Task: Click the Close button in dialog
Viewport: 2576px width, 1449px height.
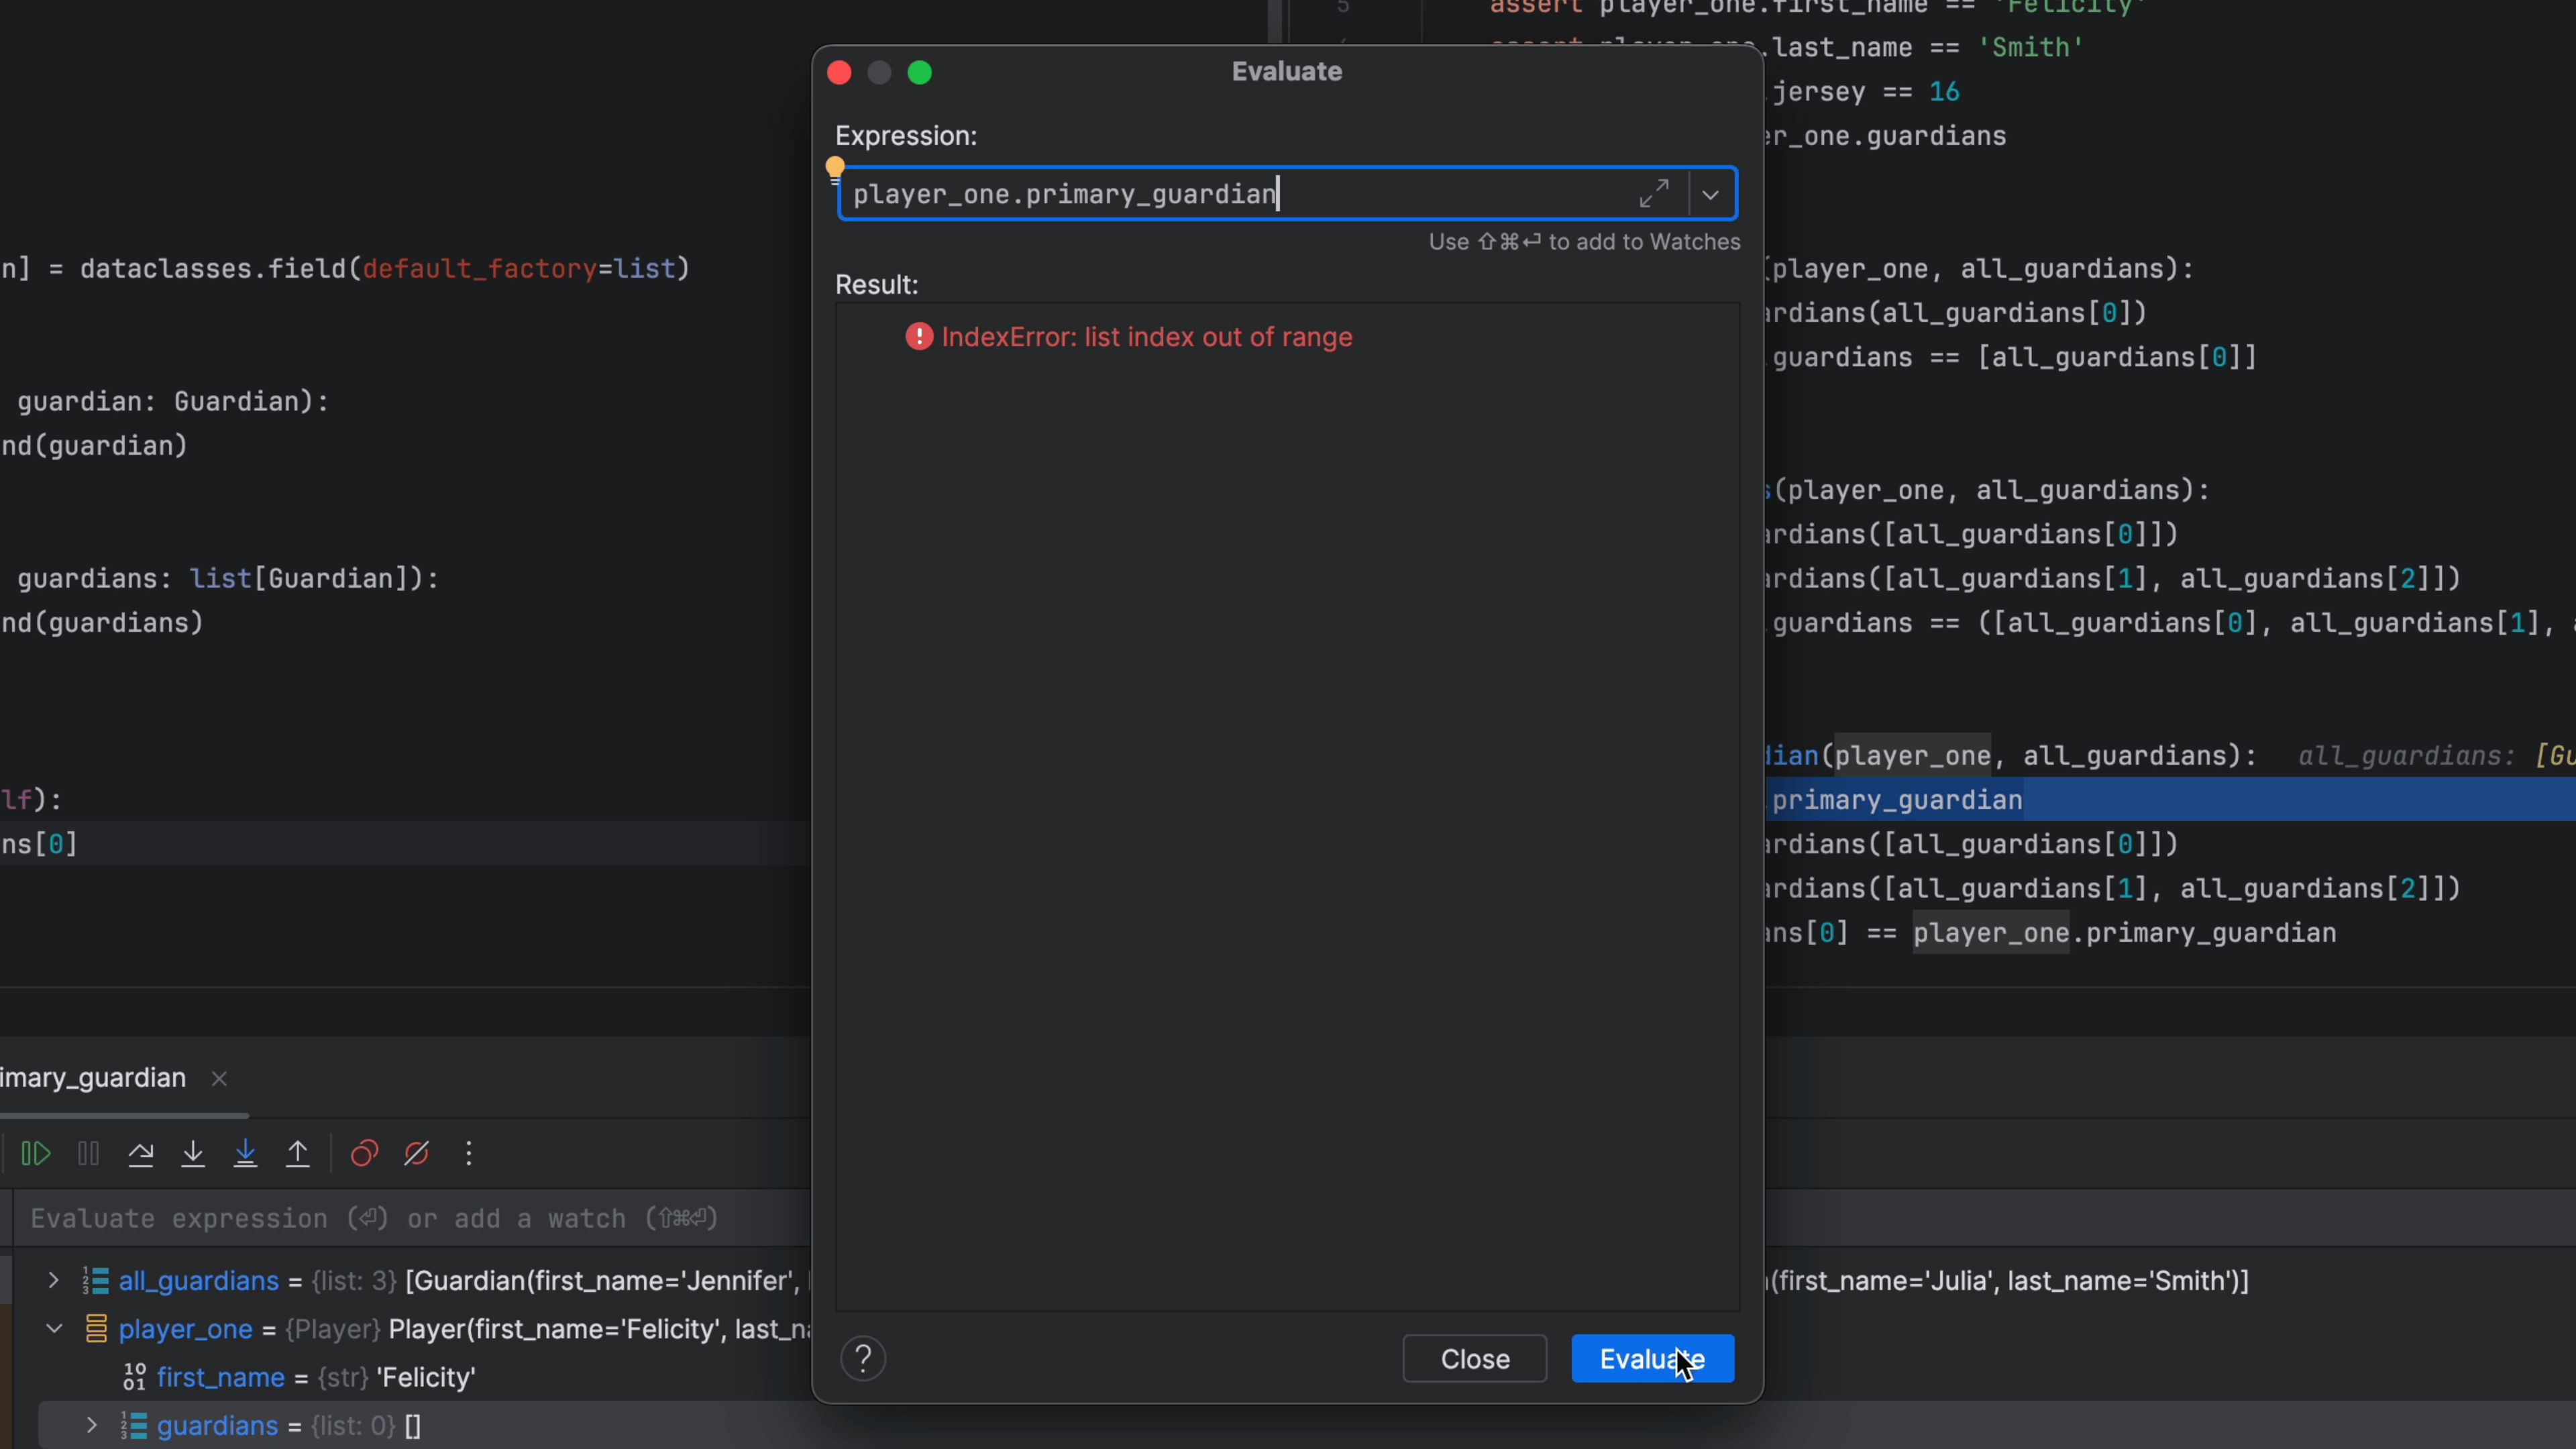Action: click(1474, 1359)
